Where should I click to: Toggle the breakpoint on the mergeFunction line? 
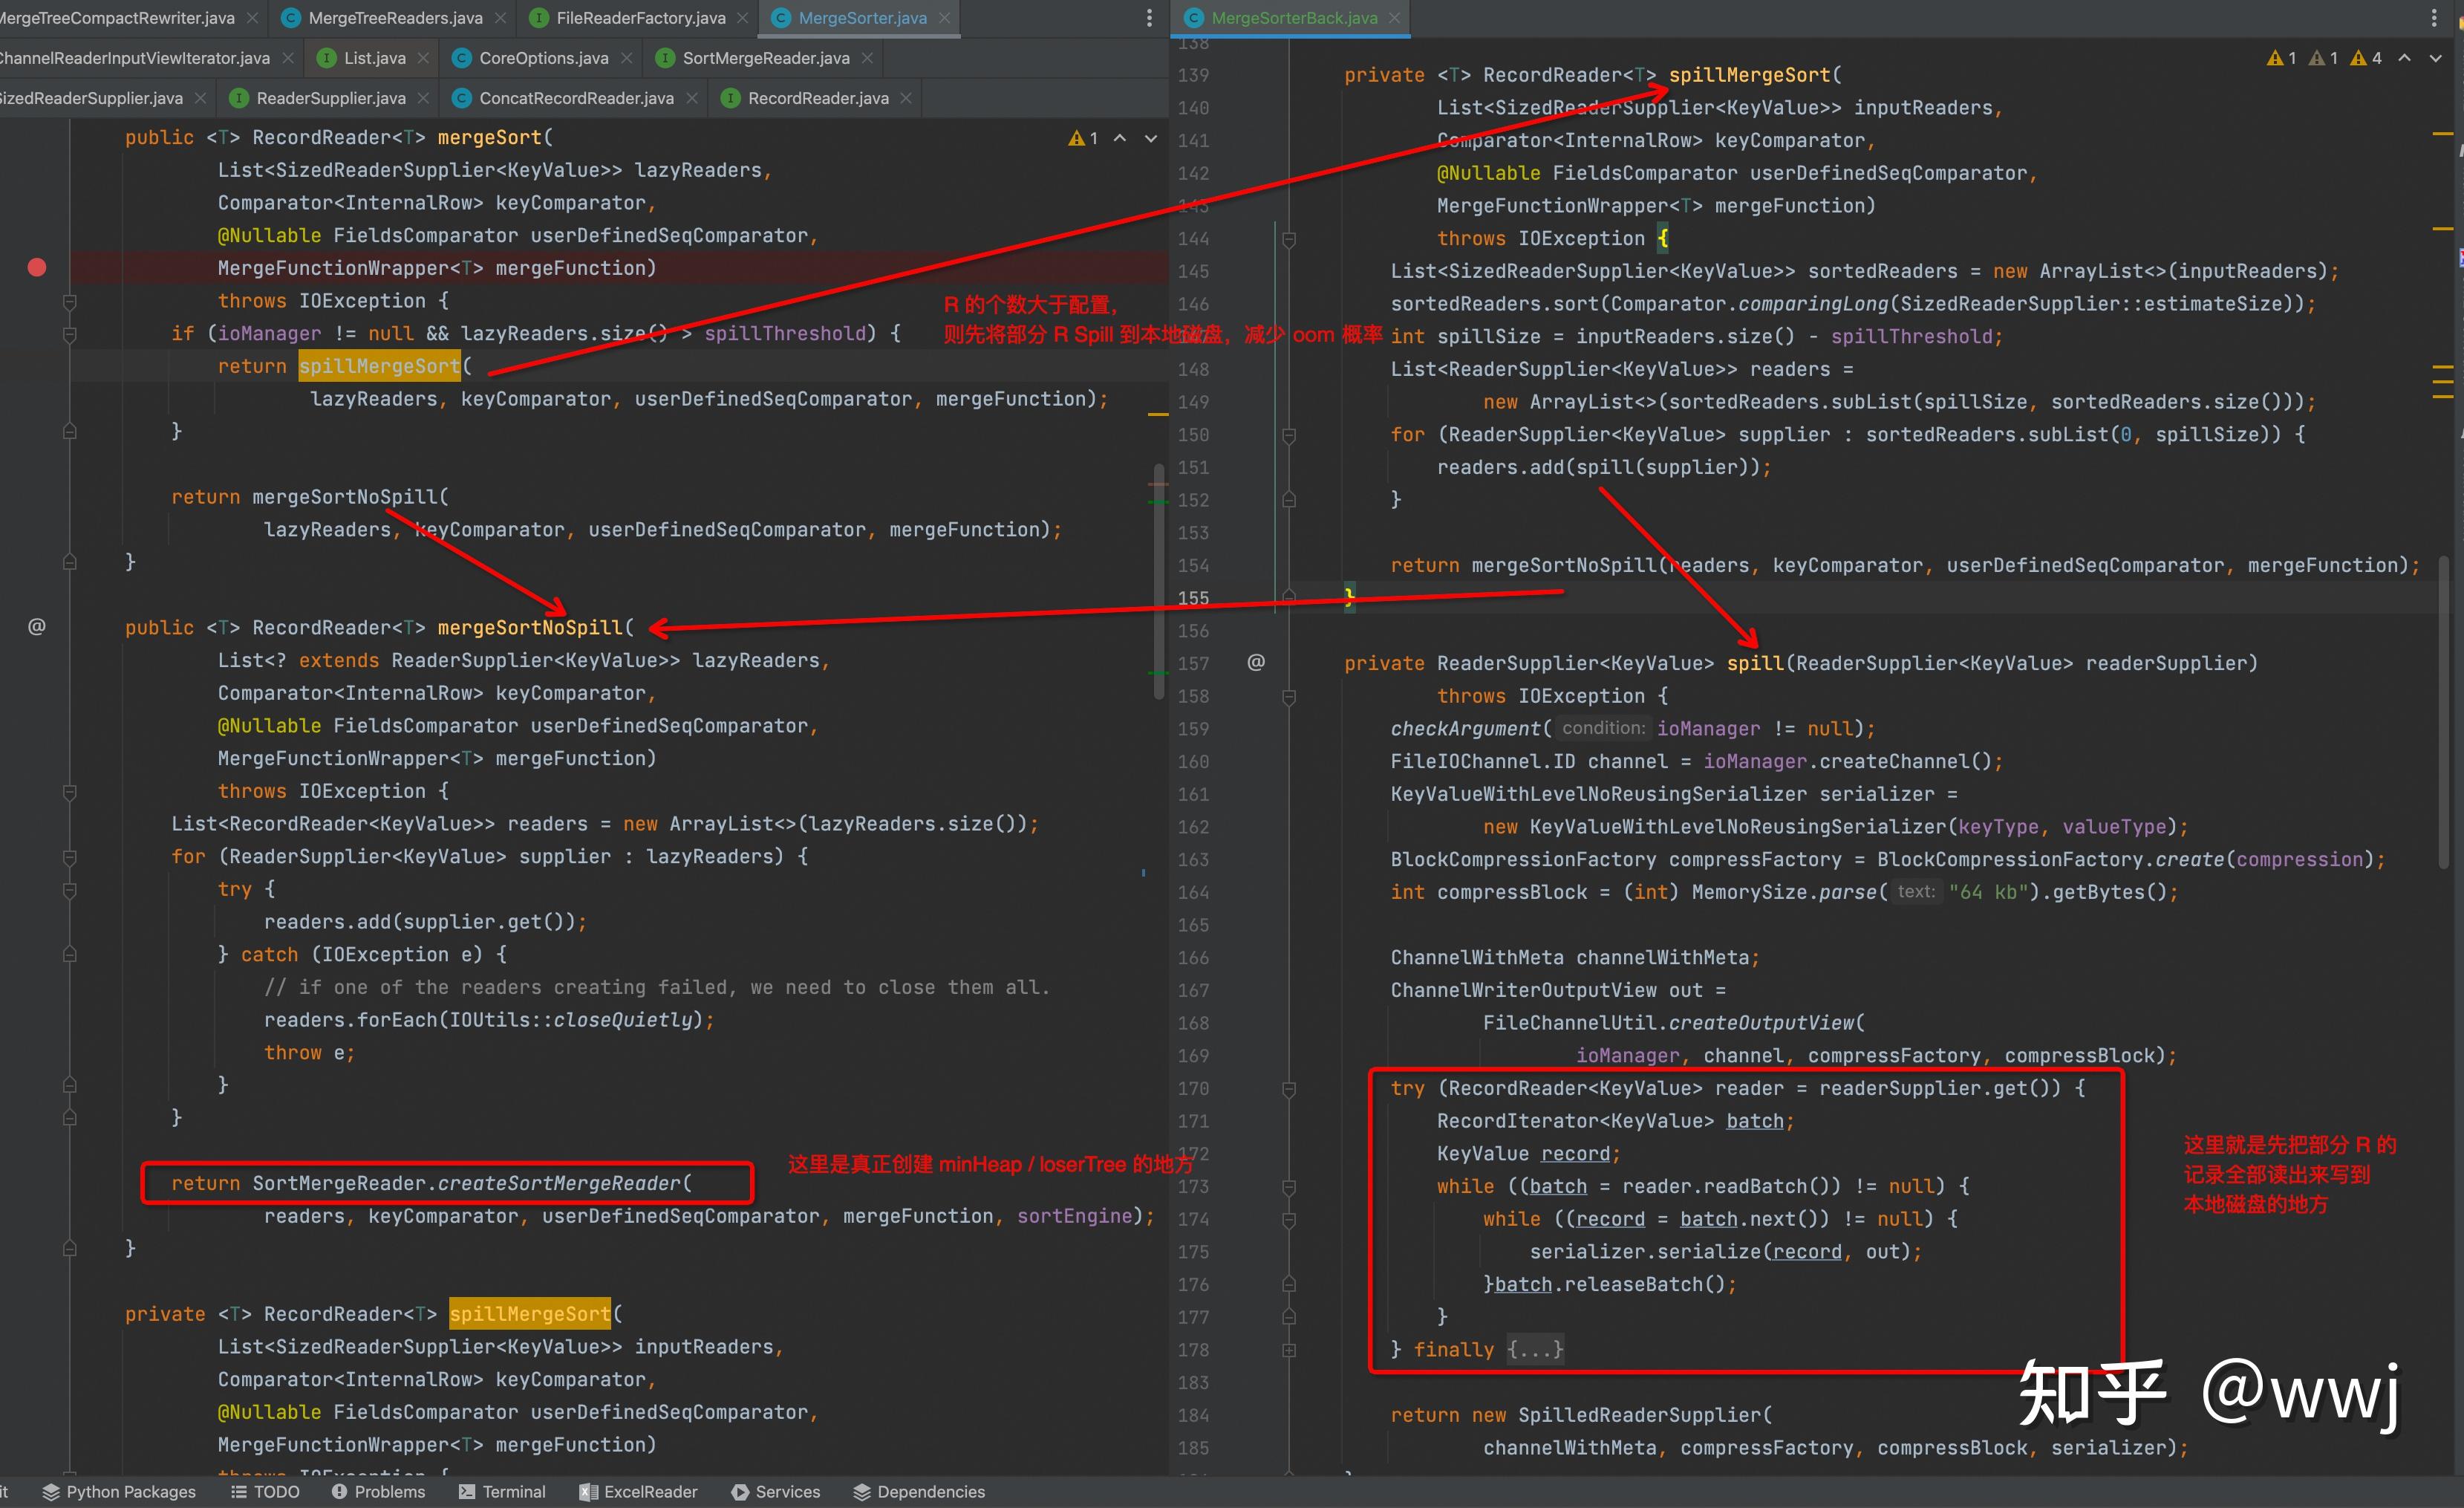point(37,267)
